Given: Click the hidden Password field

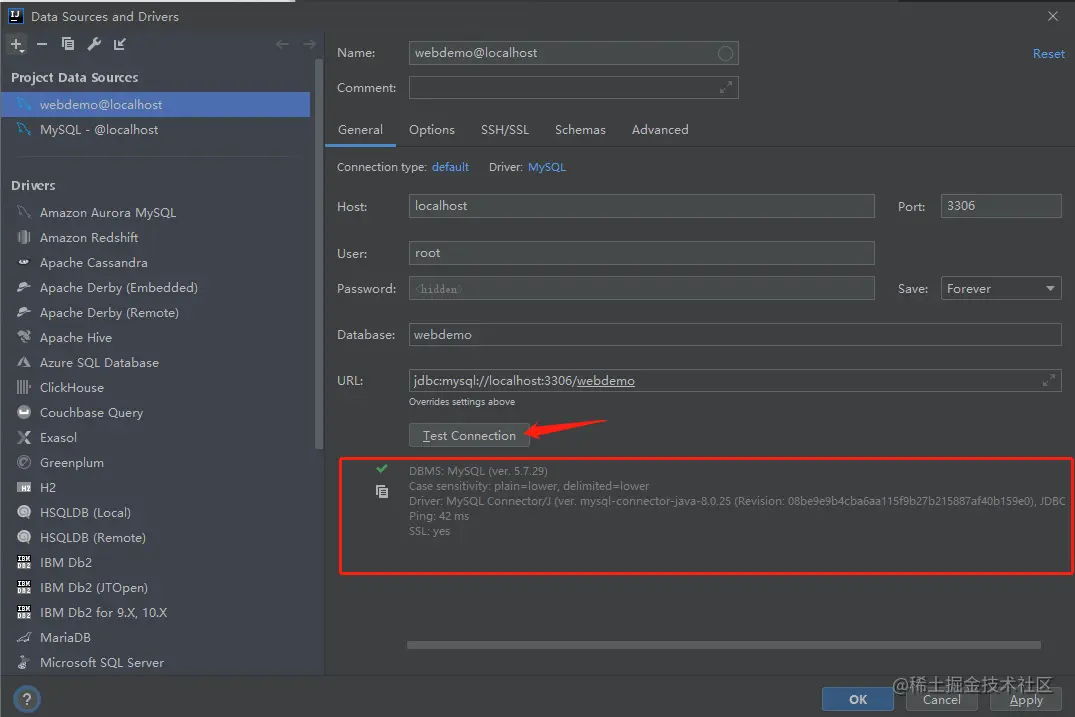Looking at the screenshot, I should pos(641,289).
